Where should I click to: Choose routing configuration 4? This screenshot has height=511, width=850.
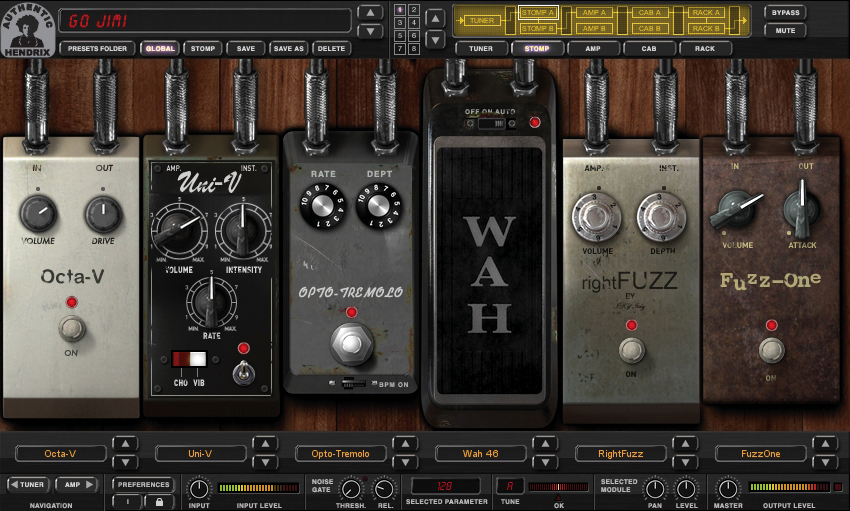[x=414, y=23]
